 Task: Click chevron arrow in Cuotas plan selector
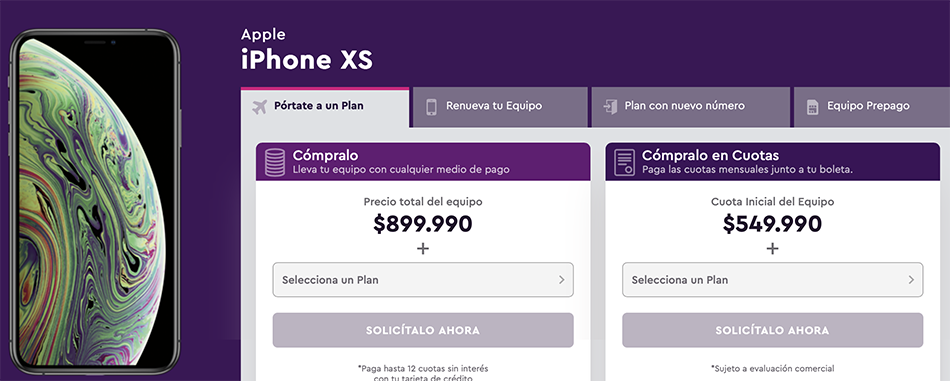point(911,280)
